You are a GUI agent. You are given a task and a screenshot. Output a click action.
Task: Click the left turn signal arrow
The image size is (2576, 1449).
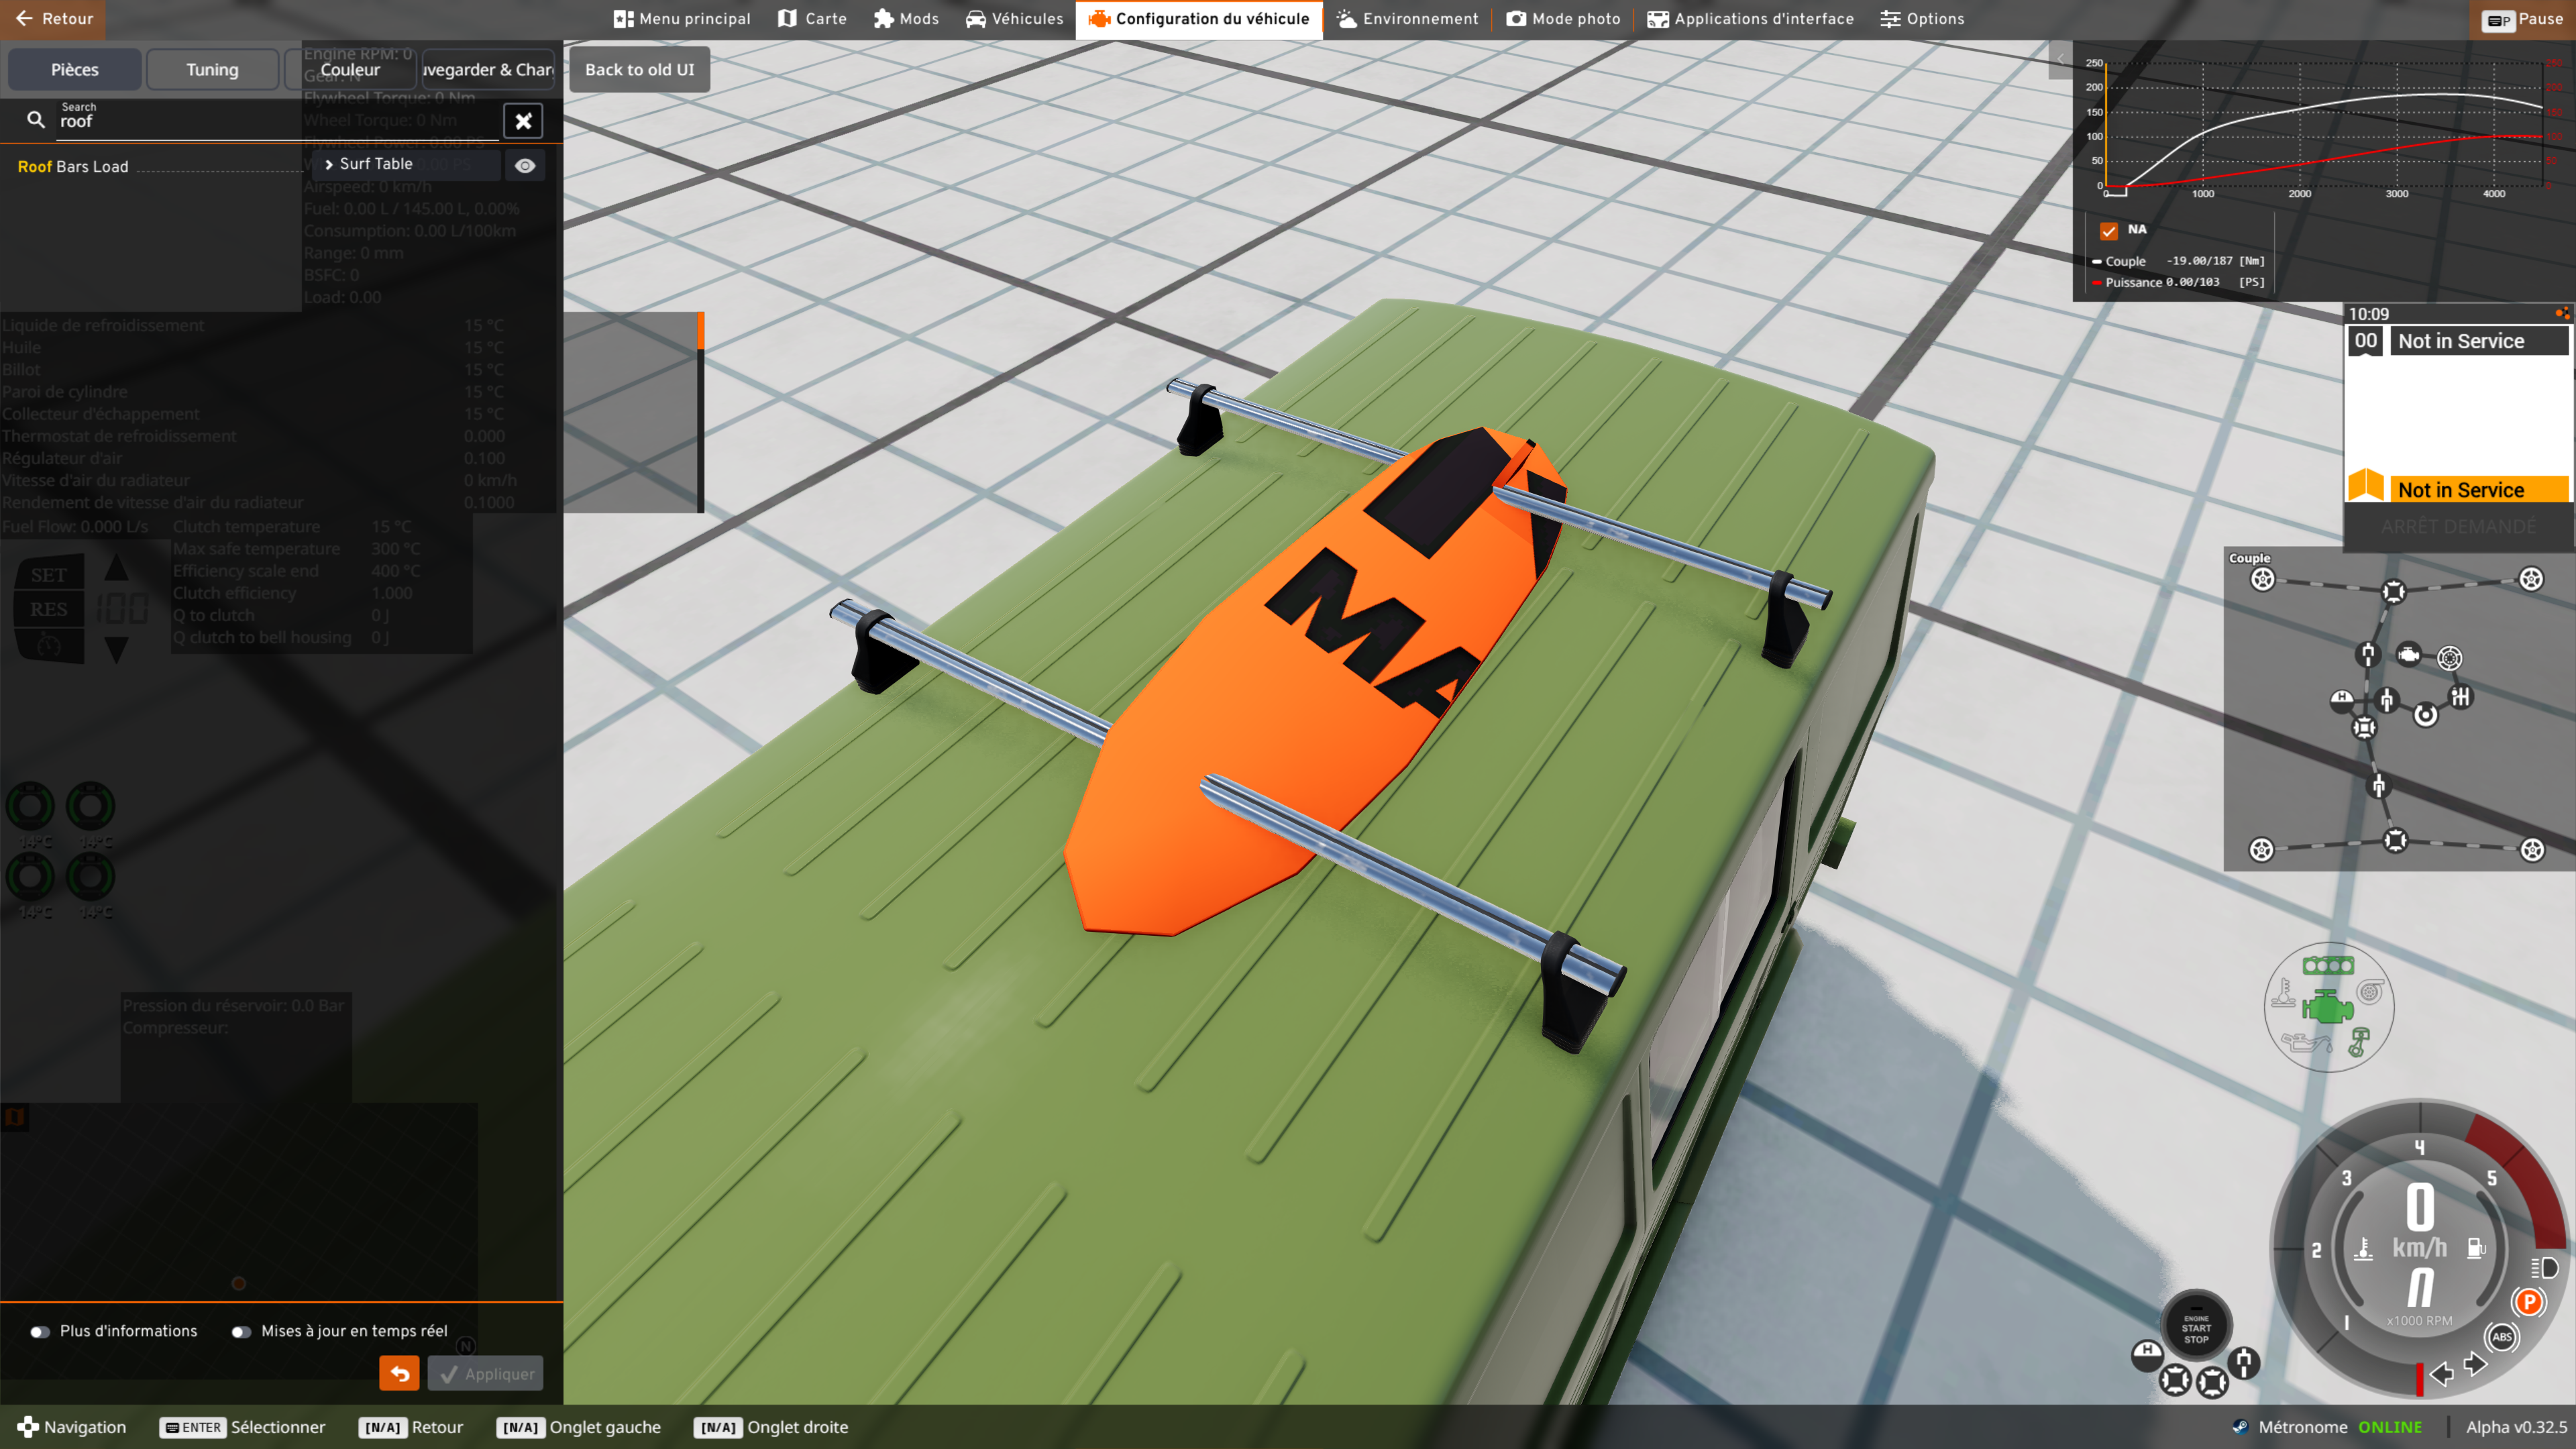pos(2441,1373)
